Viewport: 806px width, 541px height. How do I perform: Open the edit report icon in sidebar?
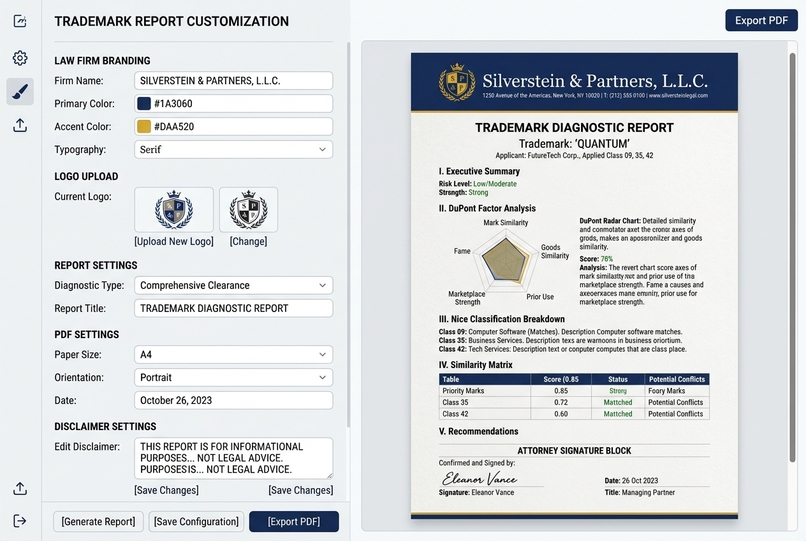click(20, 21)
